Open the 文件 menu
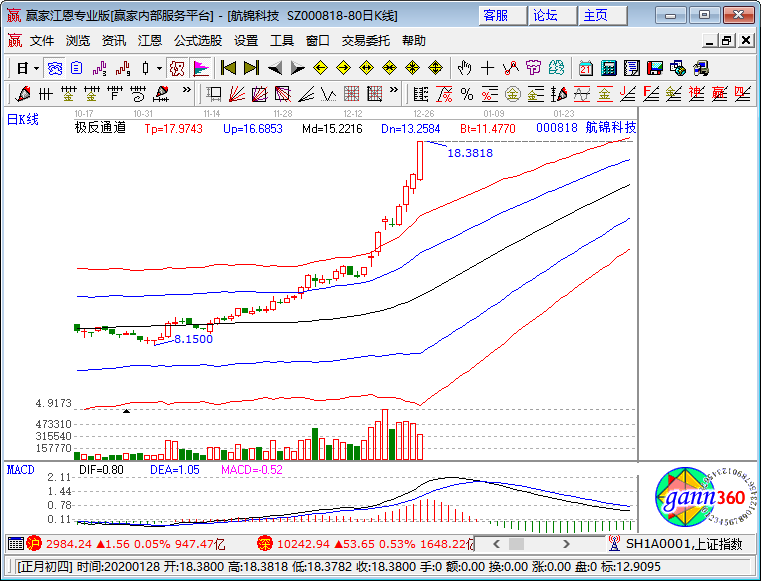The image size is (761, 581). [x=42, y=41]
